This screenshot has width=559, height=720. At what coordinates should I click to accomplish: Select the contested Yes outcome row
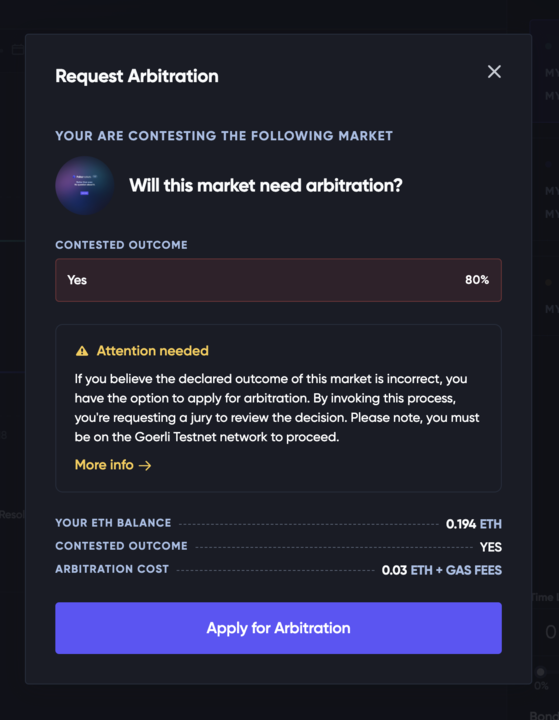tap(278, 280)
